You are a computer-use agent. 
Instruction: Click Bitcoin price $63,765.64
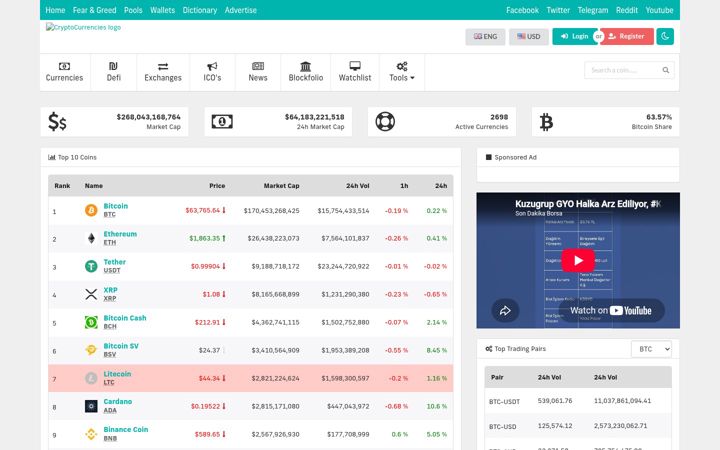click(x=205, y=210)
